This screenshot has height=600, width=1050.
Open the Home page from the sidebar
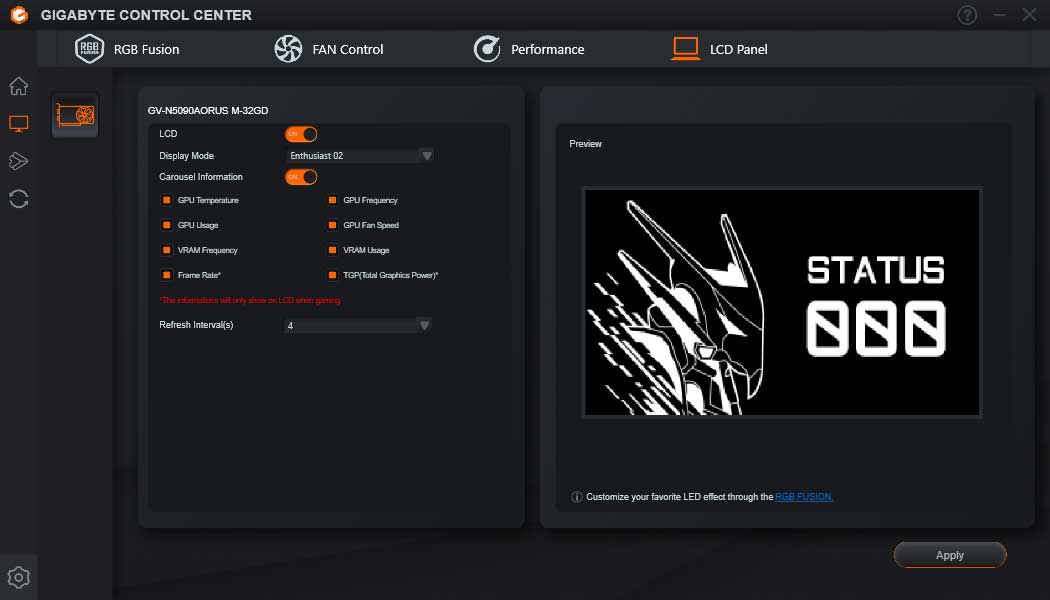[x=18, y=86]
